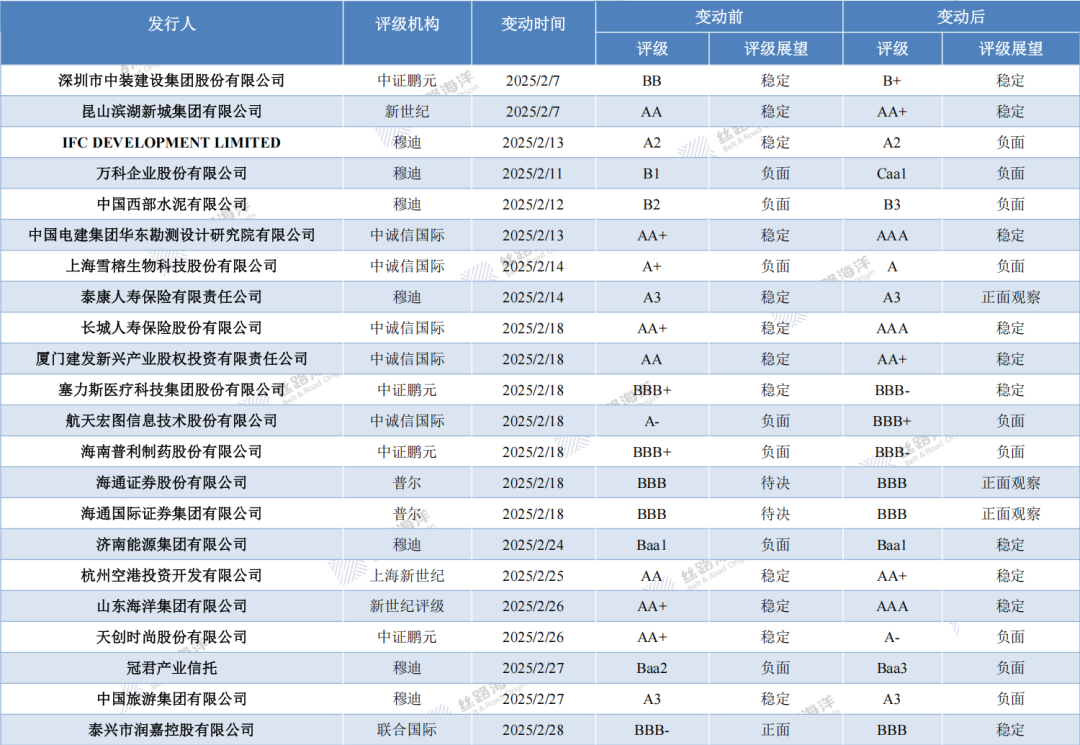Click B1 rating in 万科 row
Image resolution: width=1080 pixels, height=745 pixels.
[x=652, y=174]
